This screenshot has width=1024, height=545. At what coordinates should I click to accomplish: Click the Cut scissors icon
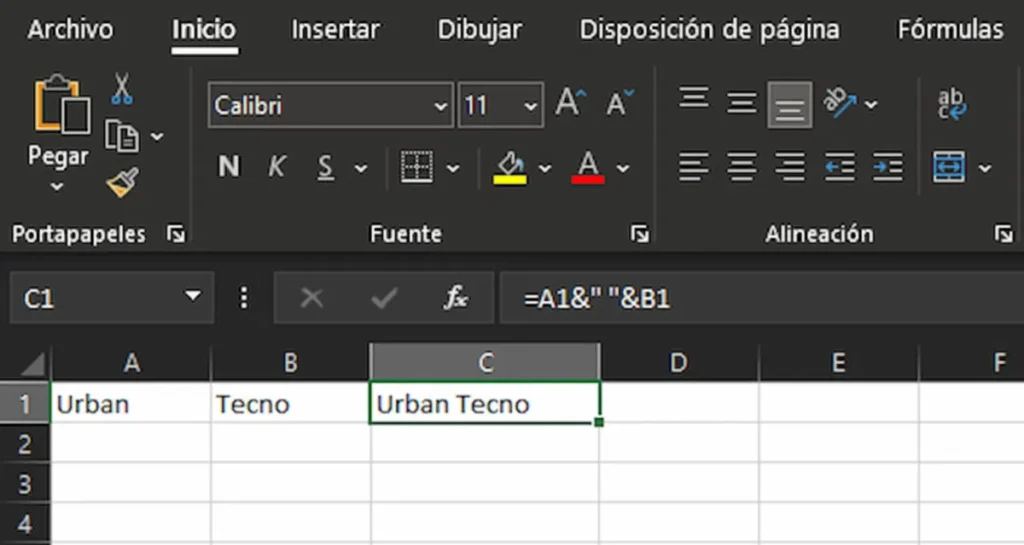pyautogui.click(x=122, y=90)
